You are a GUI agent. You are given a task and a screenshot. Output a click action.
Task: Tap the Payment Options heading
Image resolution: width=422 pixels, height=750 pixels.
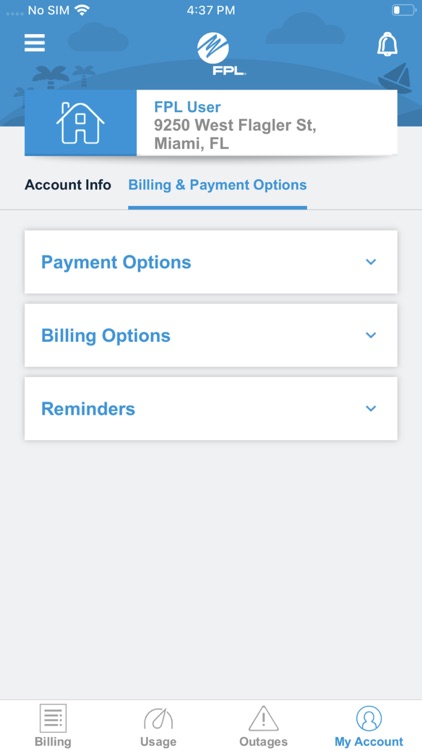(x=116, y=262)
